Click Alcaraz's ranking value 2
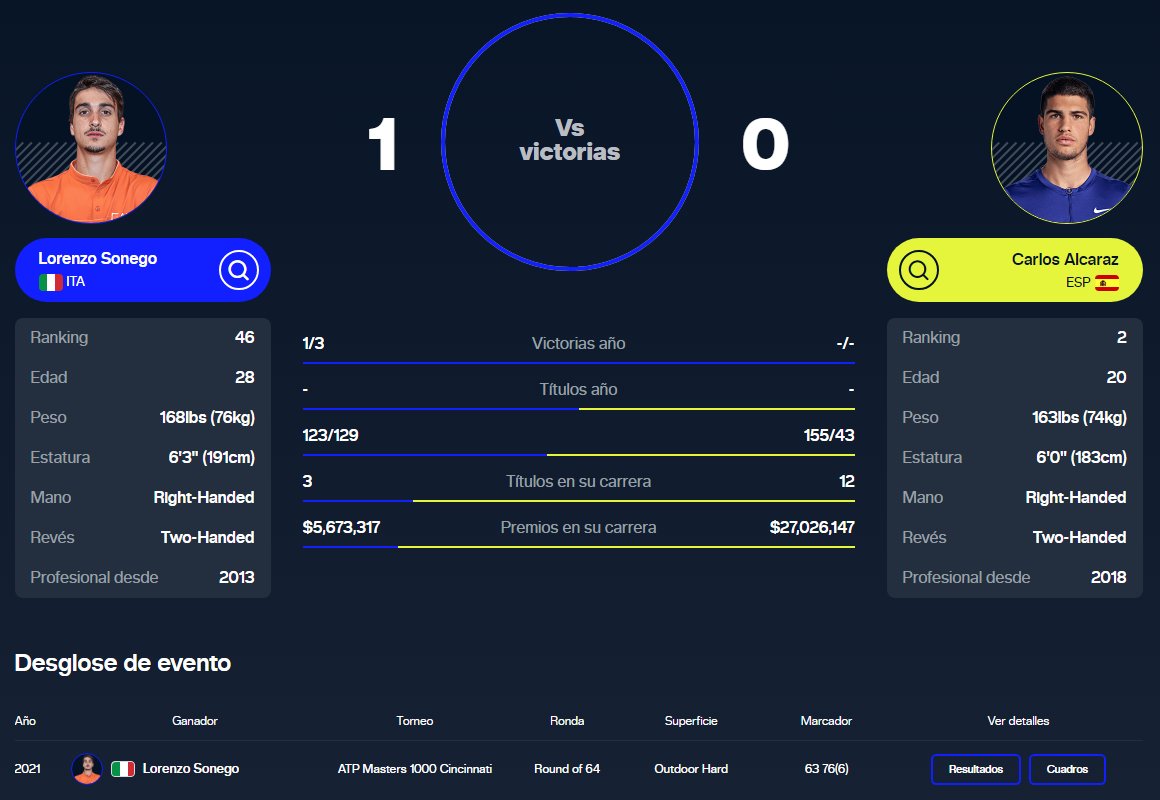Screen dimensions: 1160x800 (1122, 337)
